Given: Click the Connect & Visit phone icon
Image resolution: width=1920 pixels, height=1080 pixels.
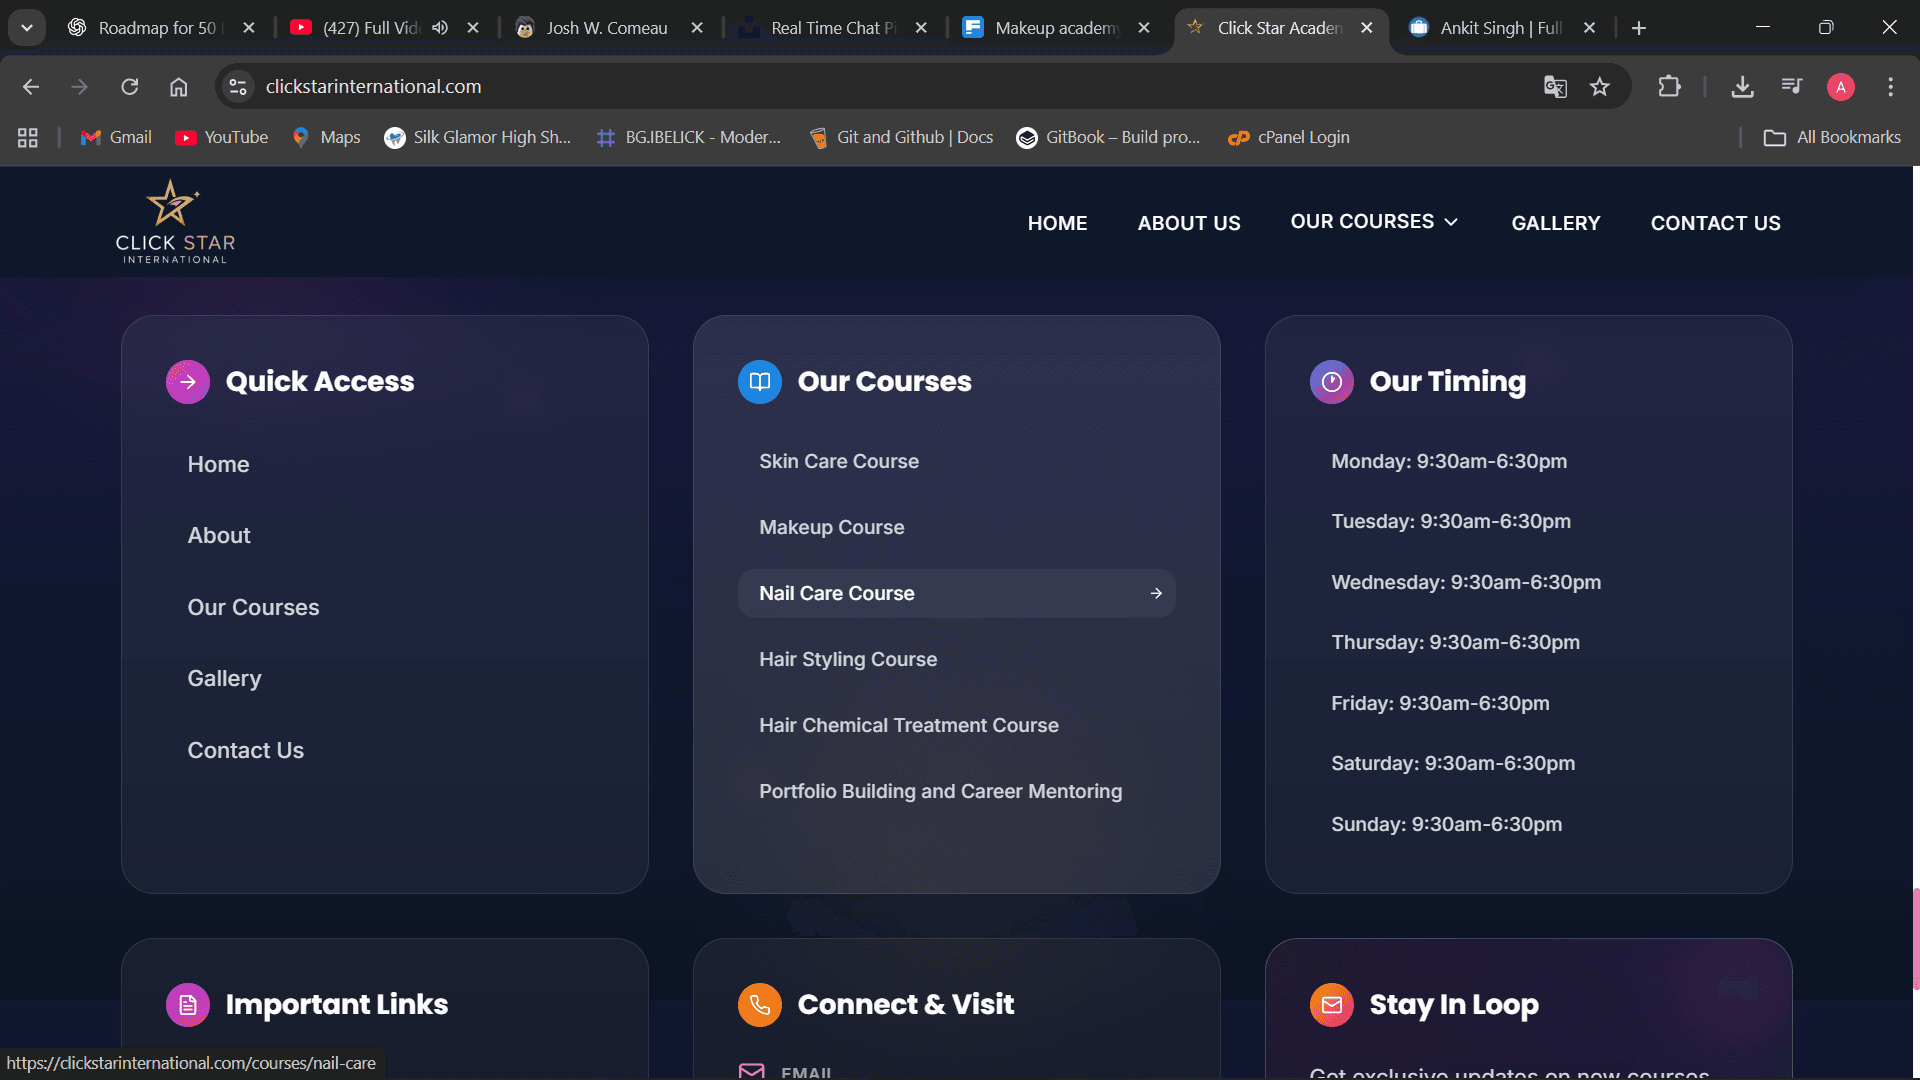Looking at the screenshot, I should pos(760,1005).
